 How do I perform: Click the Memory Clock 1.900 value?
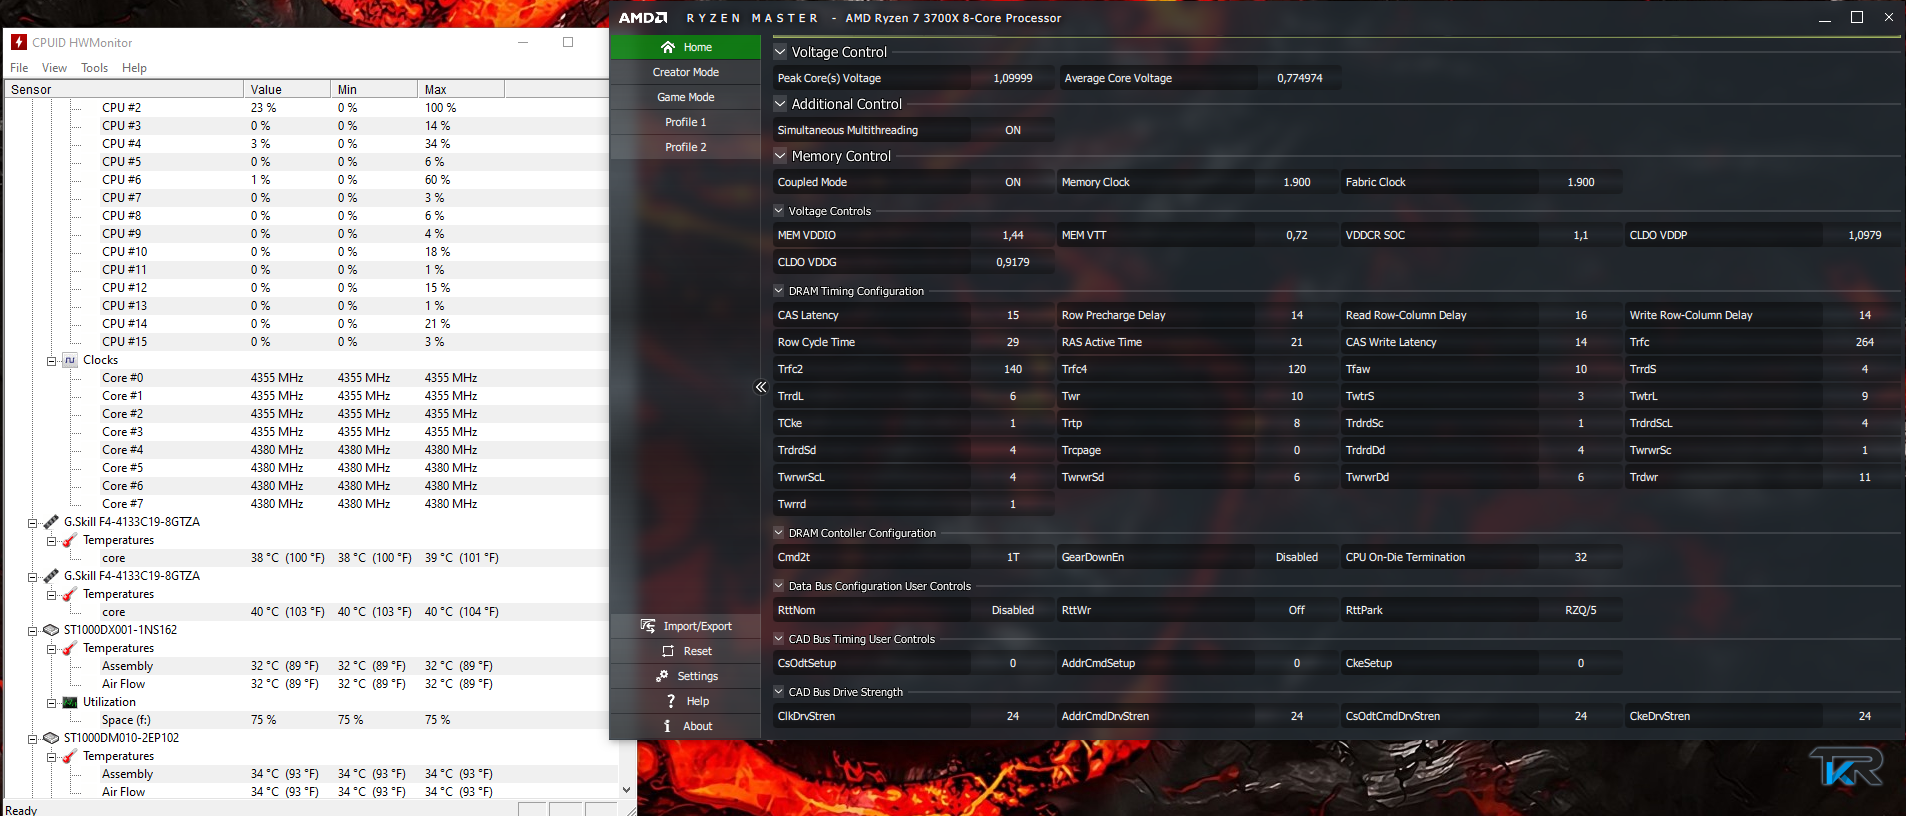point(1297,182)
